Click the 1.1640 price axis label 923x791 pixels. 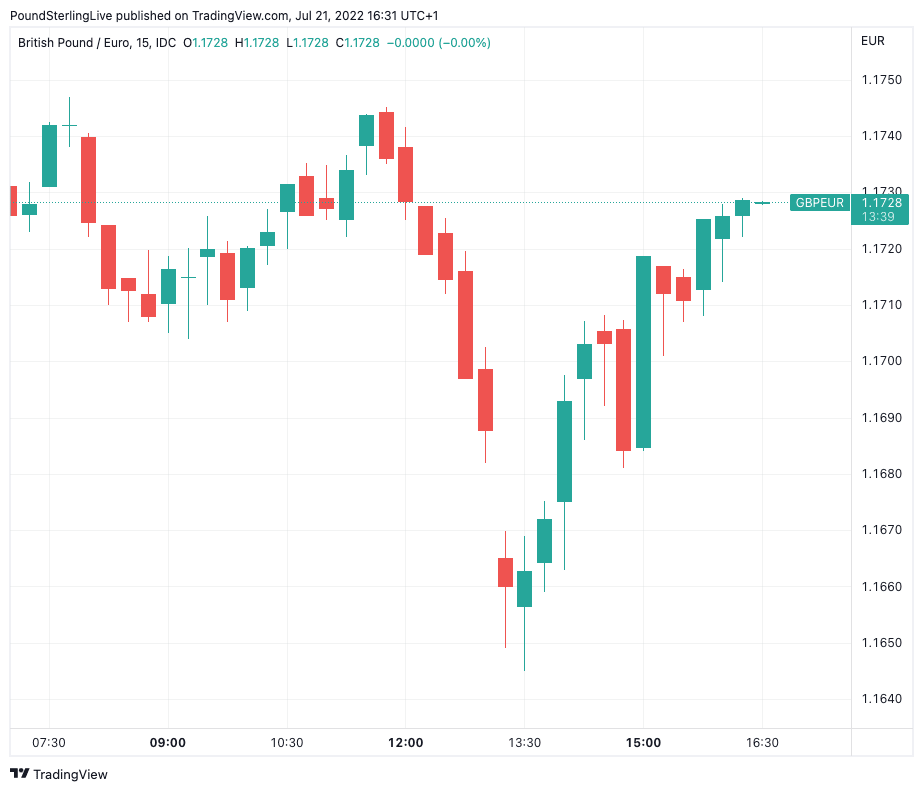point(881,699)
